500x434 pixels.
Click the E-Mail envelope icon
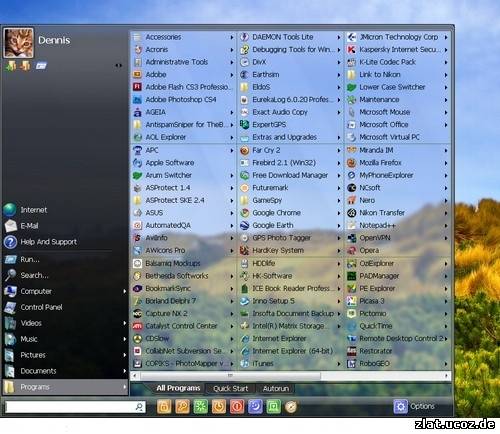click(10, 226)
